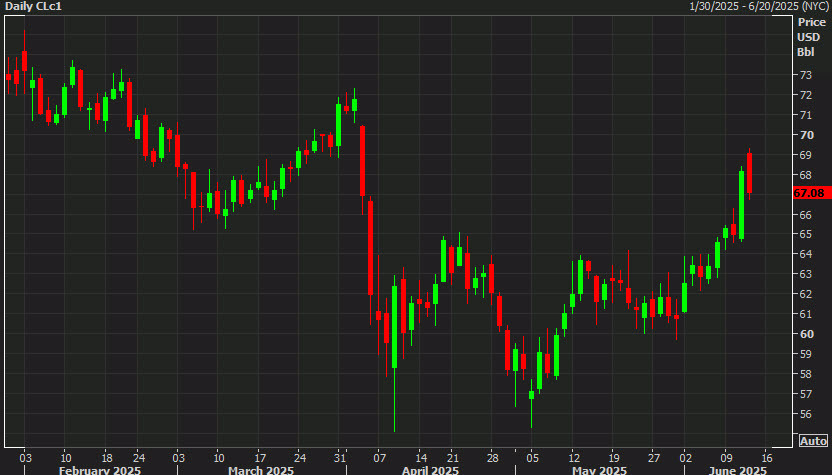The image size is (832, 475).
Task: Select the Daily CLc1 chart title
Action: (33, 6)
